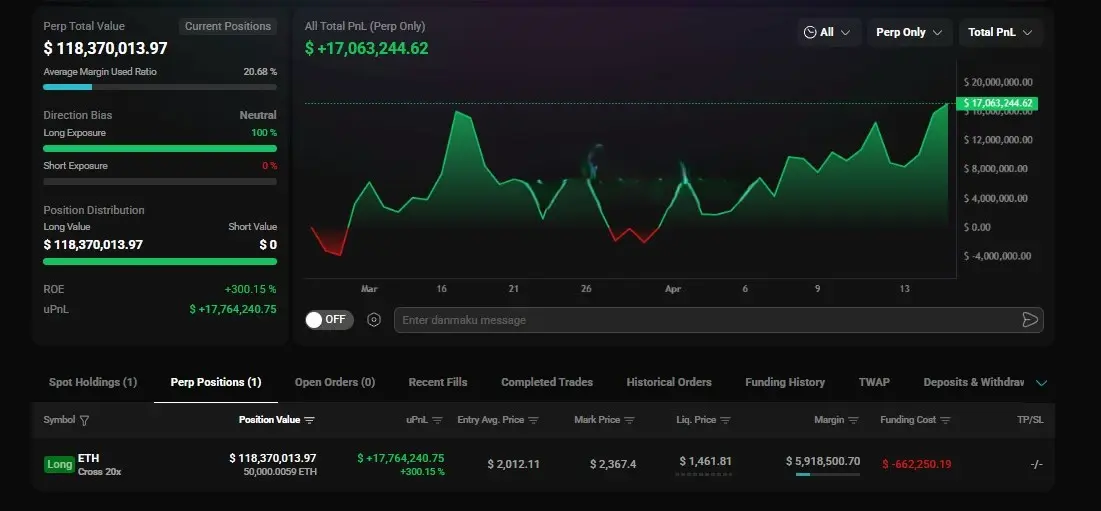1101x511 pixels.
Task: Sort by Mark Price icon
Action: pyautogui.click(x=629, y=420)
